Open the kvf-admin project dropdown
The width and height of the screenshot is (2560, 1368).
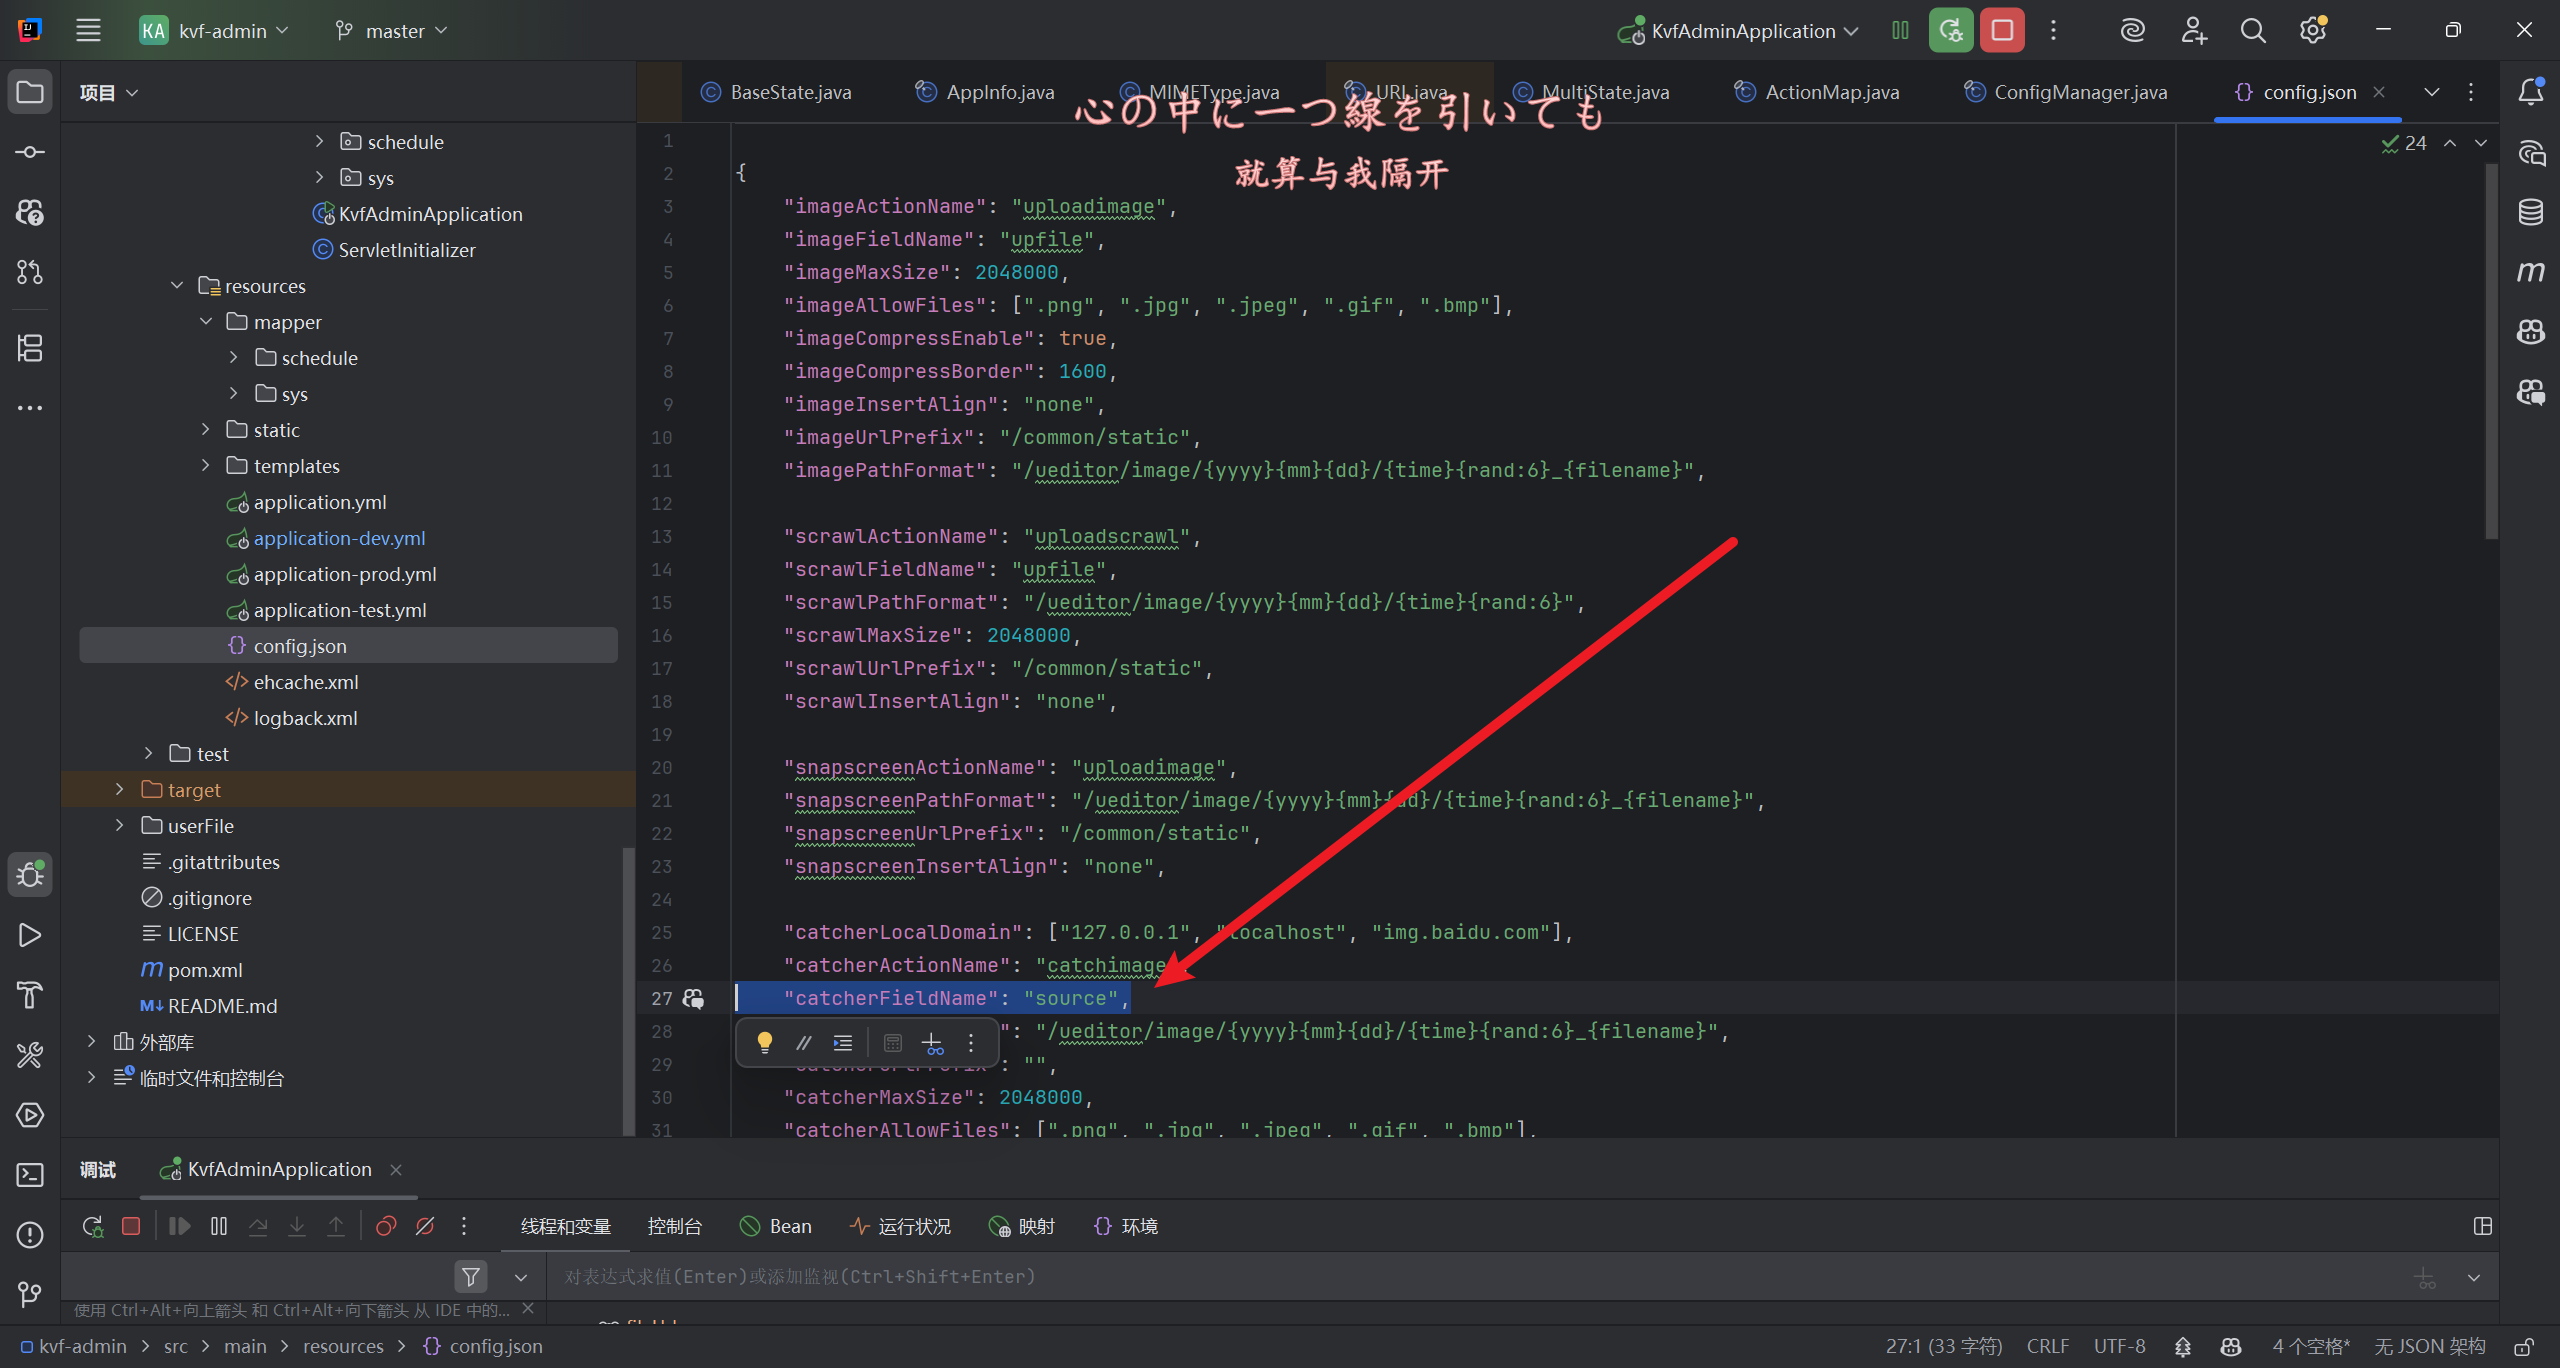click(x=215, y=31)
